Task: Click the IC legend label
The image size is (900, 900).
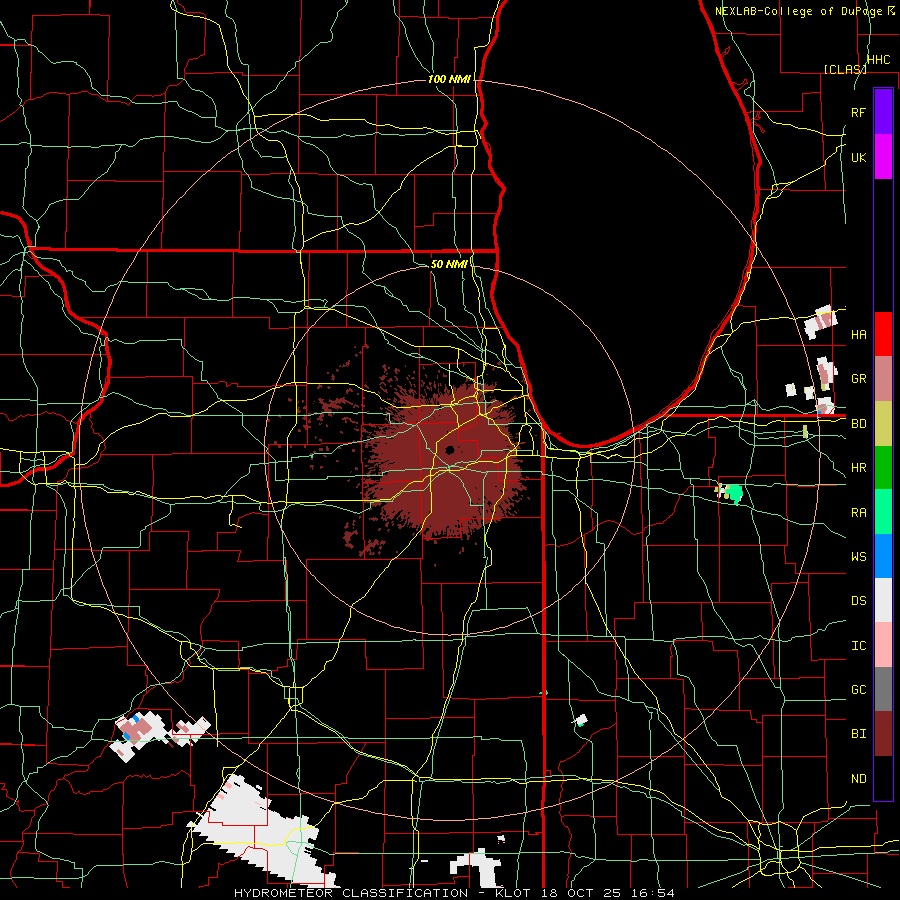Action: (x=859, y=646)
